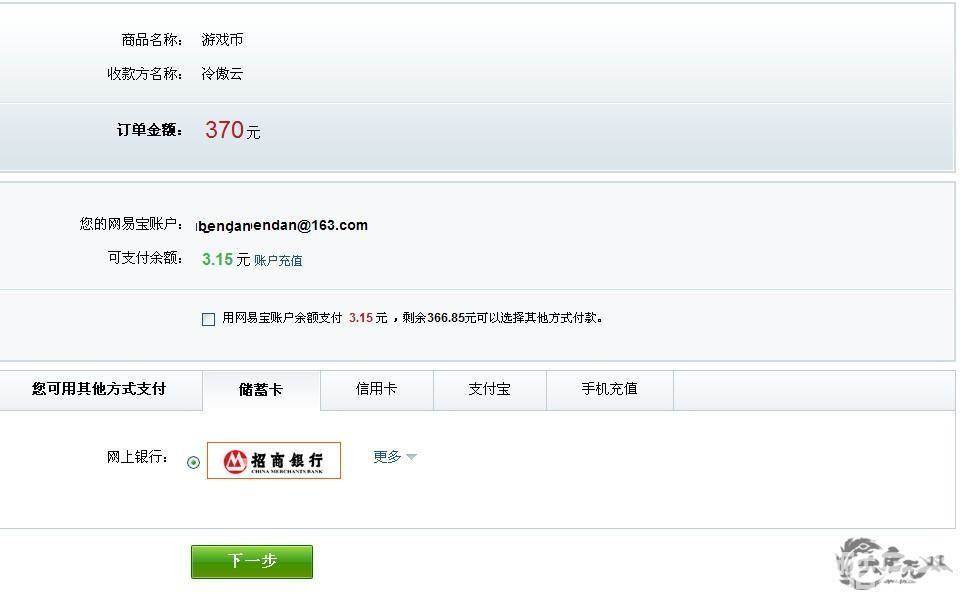Open the 账户充值 link

click(278, 260)
